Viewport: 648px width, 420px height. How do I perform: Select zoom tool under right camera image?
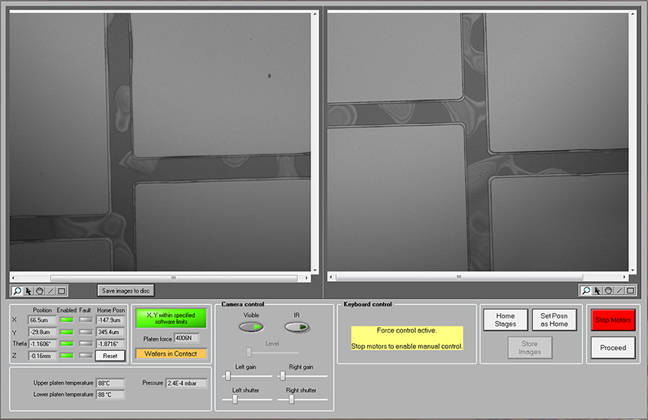click(x=587, y=291)
